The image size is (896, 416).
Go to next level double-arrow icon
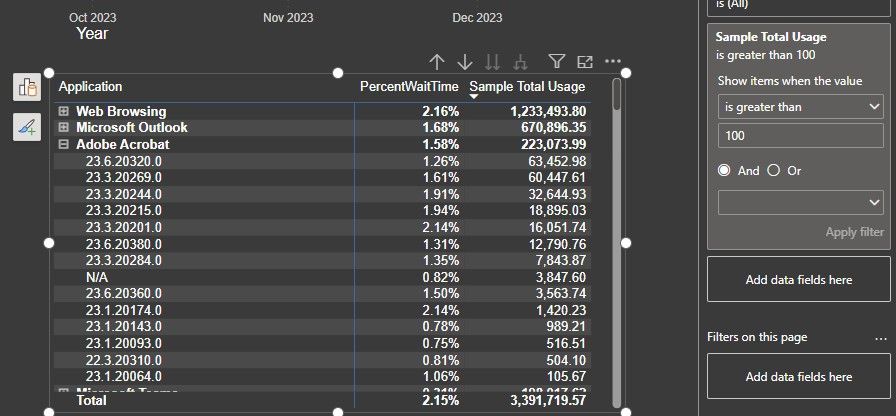tap(493, 62)
